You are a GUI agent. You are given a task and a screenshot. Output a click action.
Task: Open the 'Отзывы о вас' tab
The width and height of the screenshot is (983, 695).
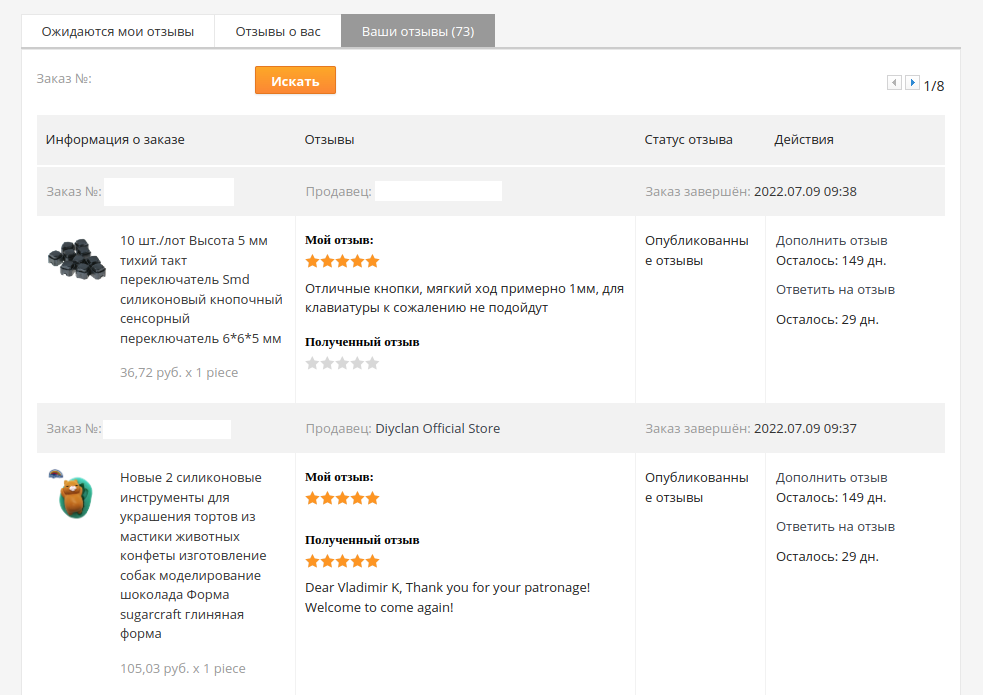click(278, 31)
